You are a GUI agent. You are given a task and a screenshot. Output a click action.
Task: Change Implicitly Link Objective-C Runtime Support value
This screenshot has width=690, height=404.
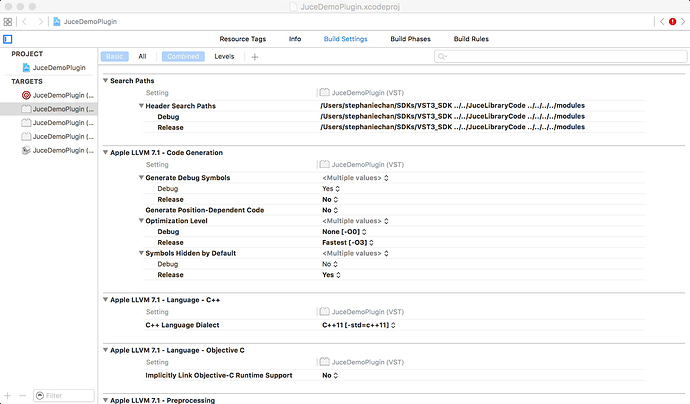coord(330,375)
